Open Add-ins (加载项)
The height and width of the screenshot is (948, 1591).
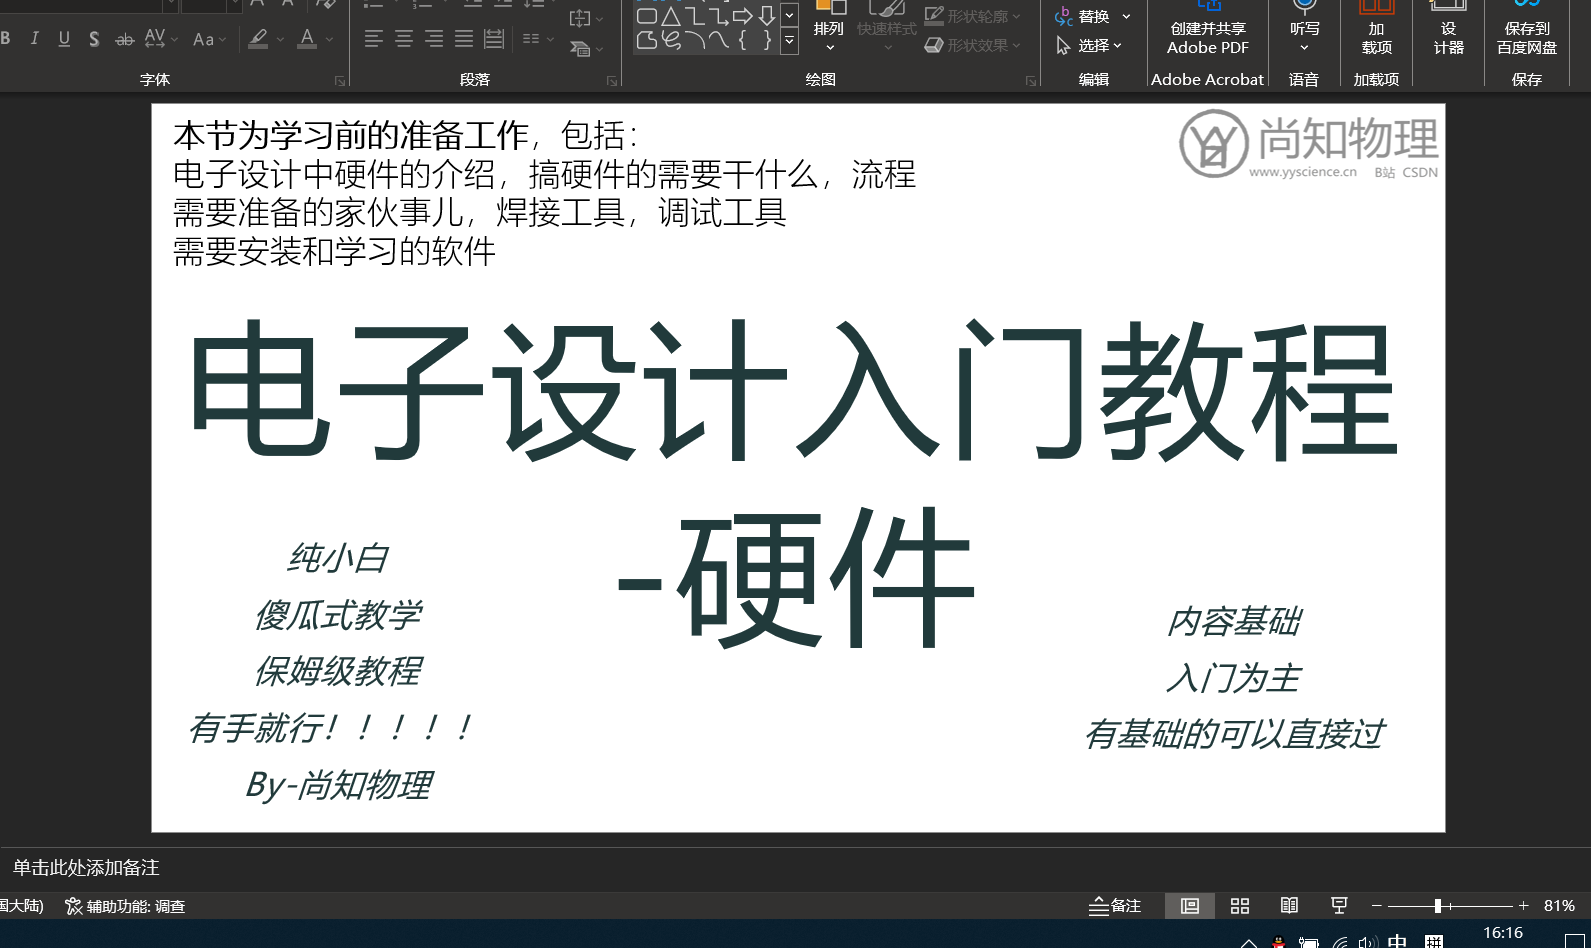[1376, 30]
